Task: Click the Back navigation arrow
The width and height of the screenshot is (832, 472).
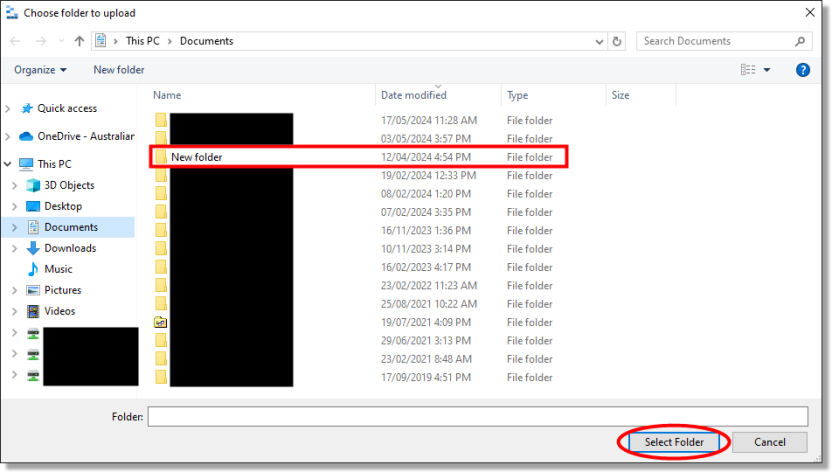Action: coord(15,41)
